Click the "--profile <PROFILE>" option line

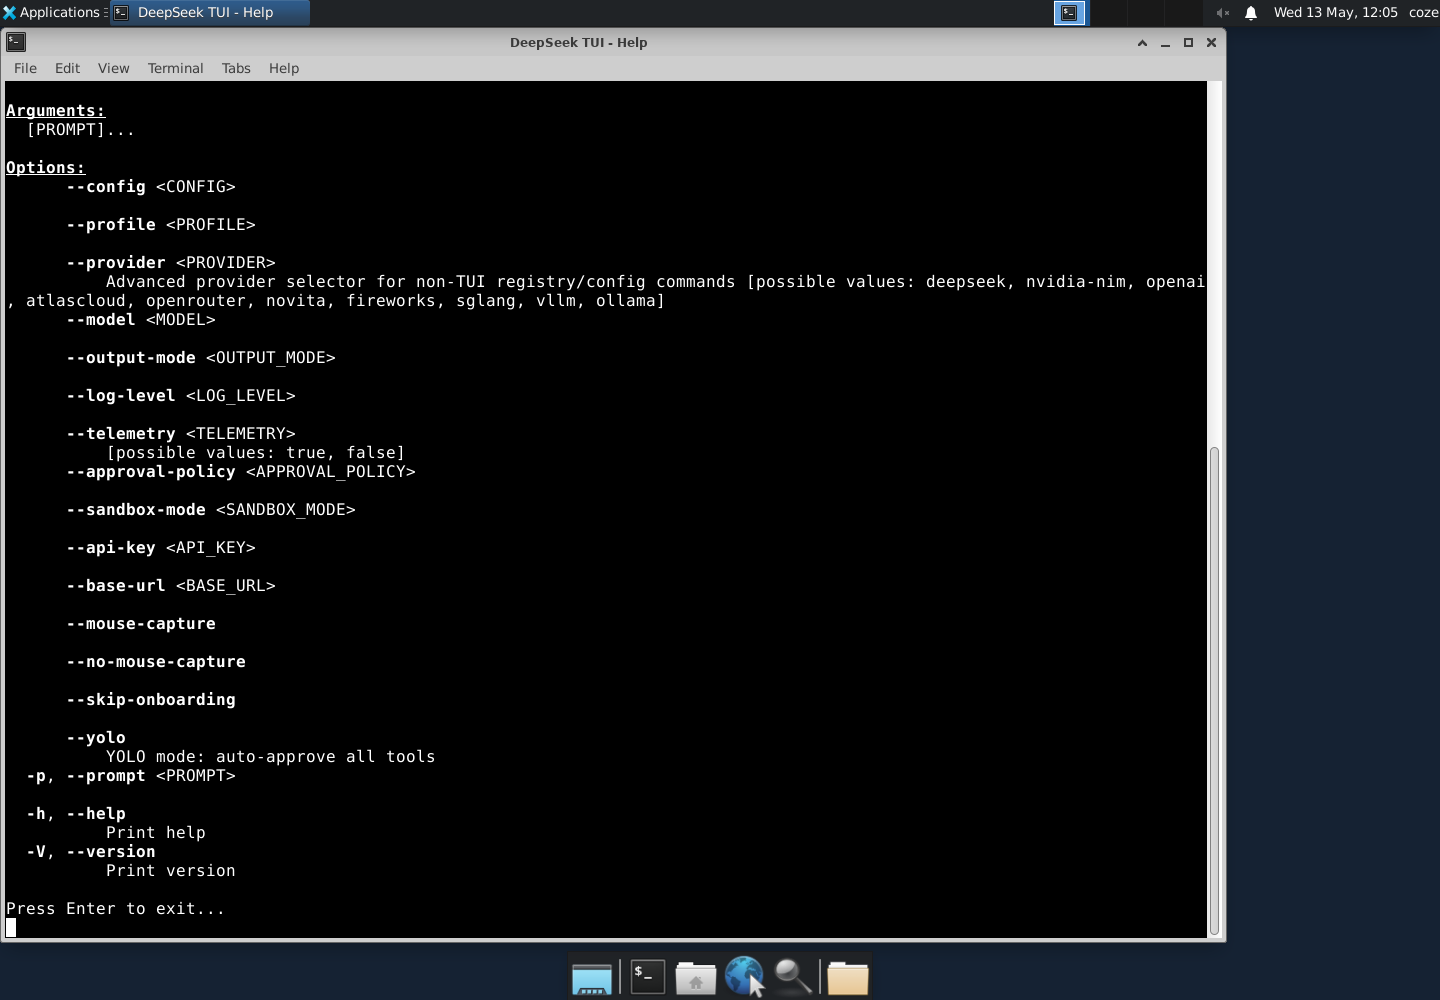click(x=161, y=225)
